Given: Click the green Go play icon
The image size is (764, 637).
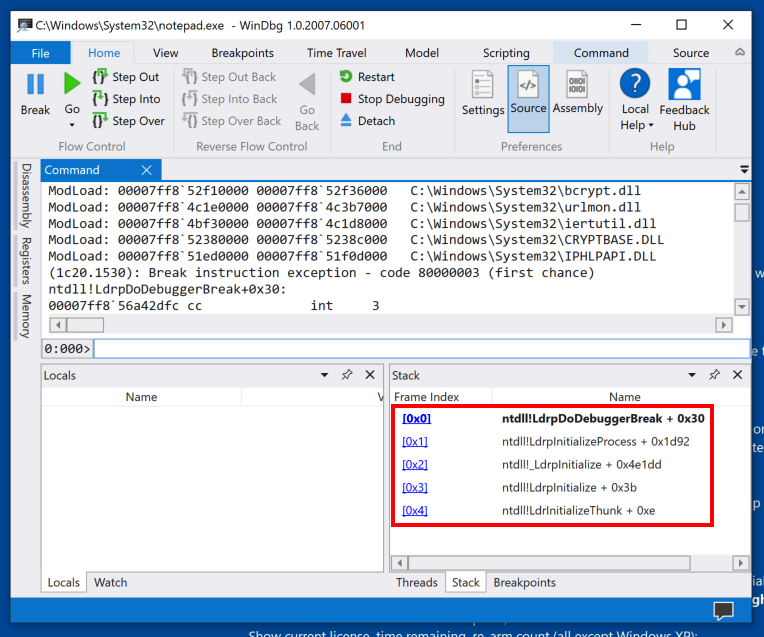Looking at the screenshot, I should click(72, 83).
